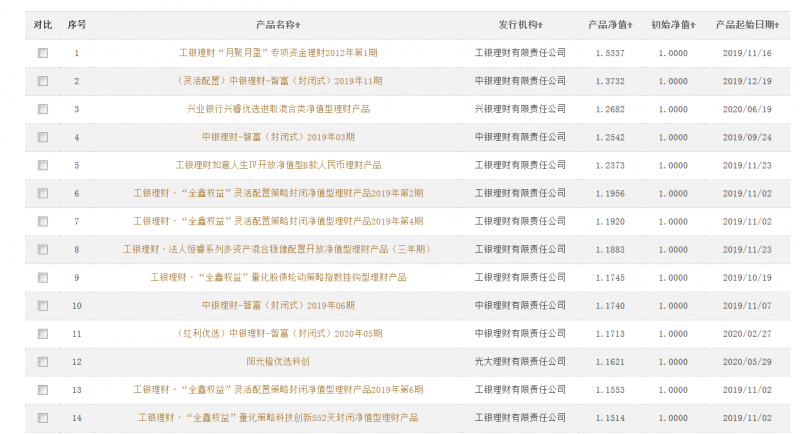Select net value 1.1883 cell
The height and width of the screenshot is (435, 800).
(x=610, y=249)
